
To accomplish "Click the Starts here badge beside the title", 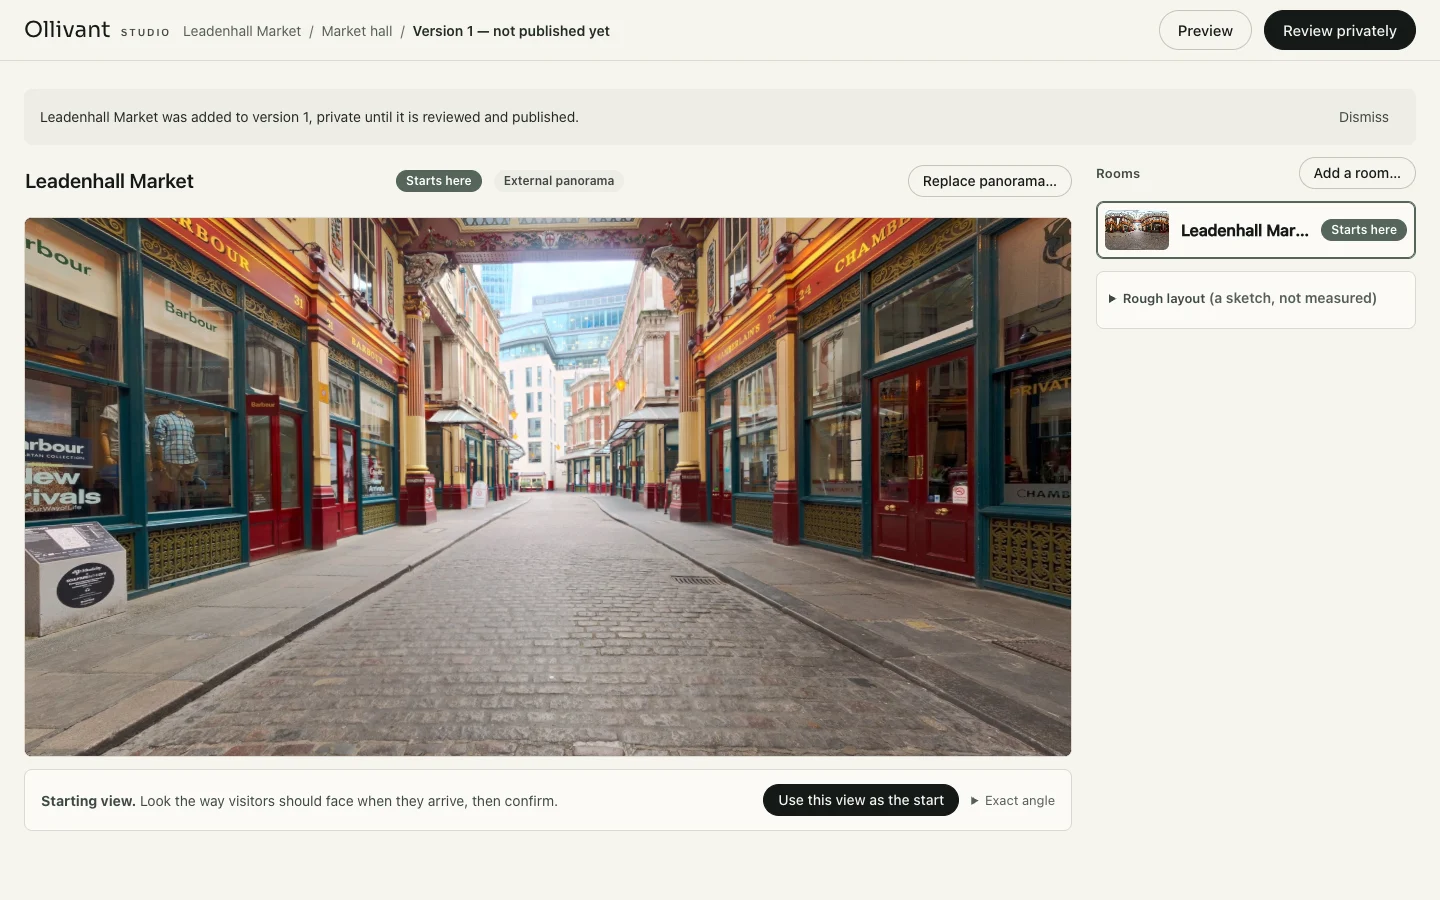I will pos(439,181).
